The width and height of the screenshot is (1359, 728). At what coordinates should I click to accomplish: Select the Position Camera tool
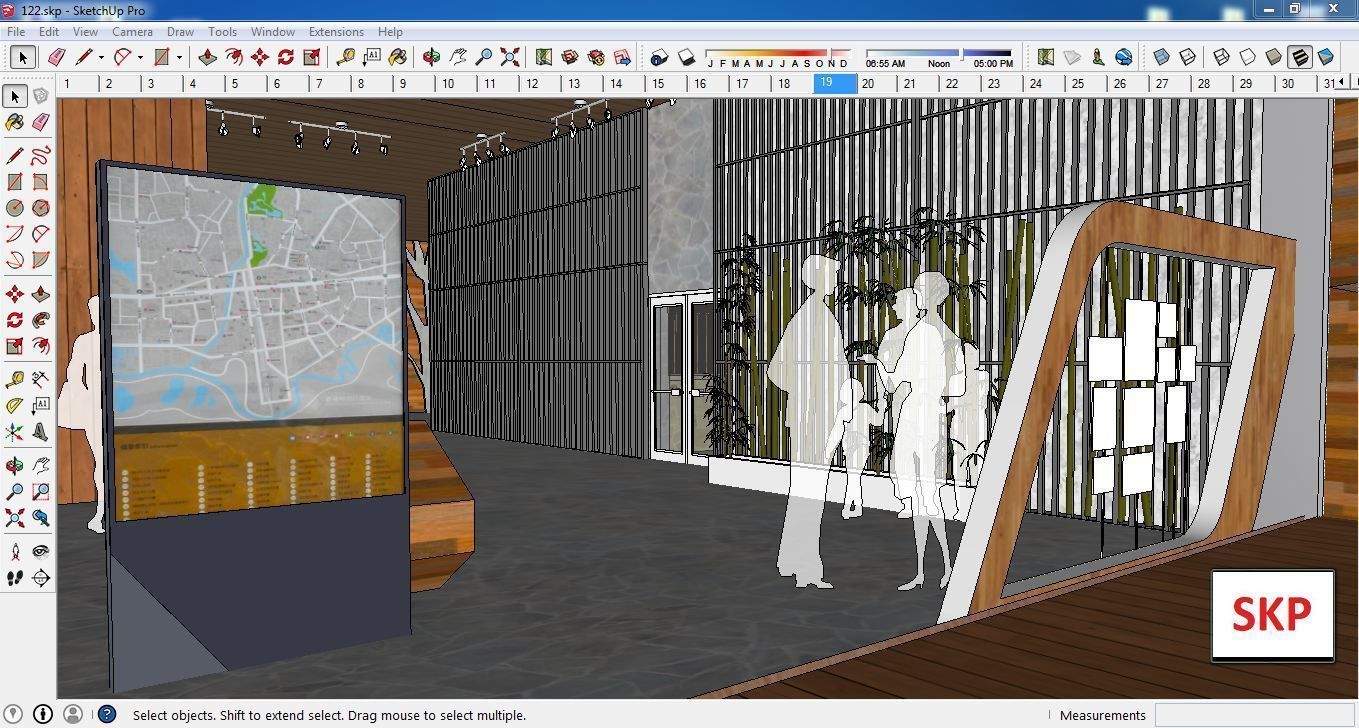tap(14, 552)
